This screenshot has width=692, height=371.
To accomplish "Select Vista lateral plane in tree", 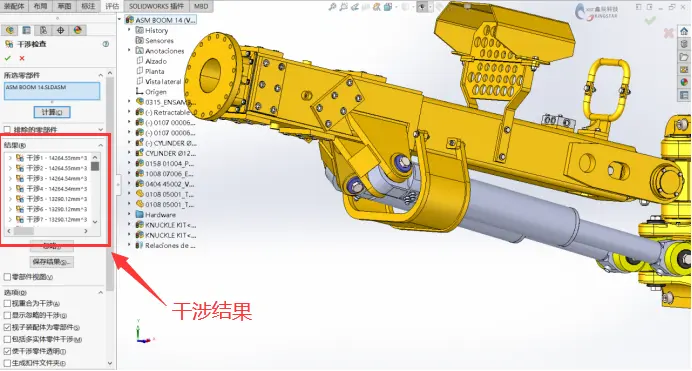I will (158, 82).
